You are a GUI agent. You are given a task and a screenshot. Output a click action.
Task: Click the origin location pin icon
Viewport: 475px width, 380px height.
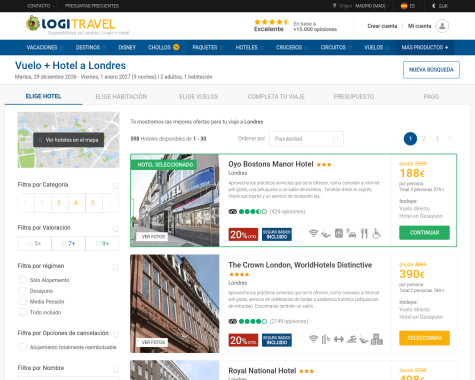click(x=334, y=6)
